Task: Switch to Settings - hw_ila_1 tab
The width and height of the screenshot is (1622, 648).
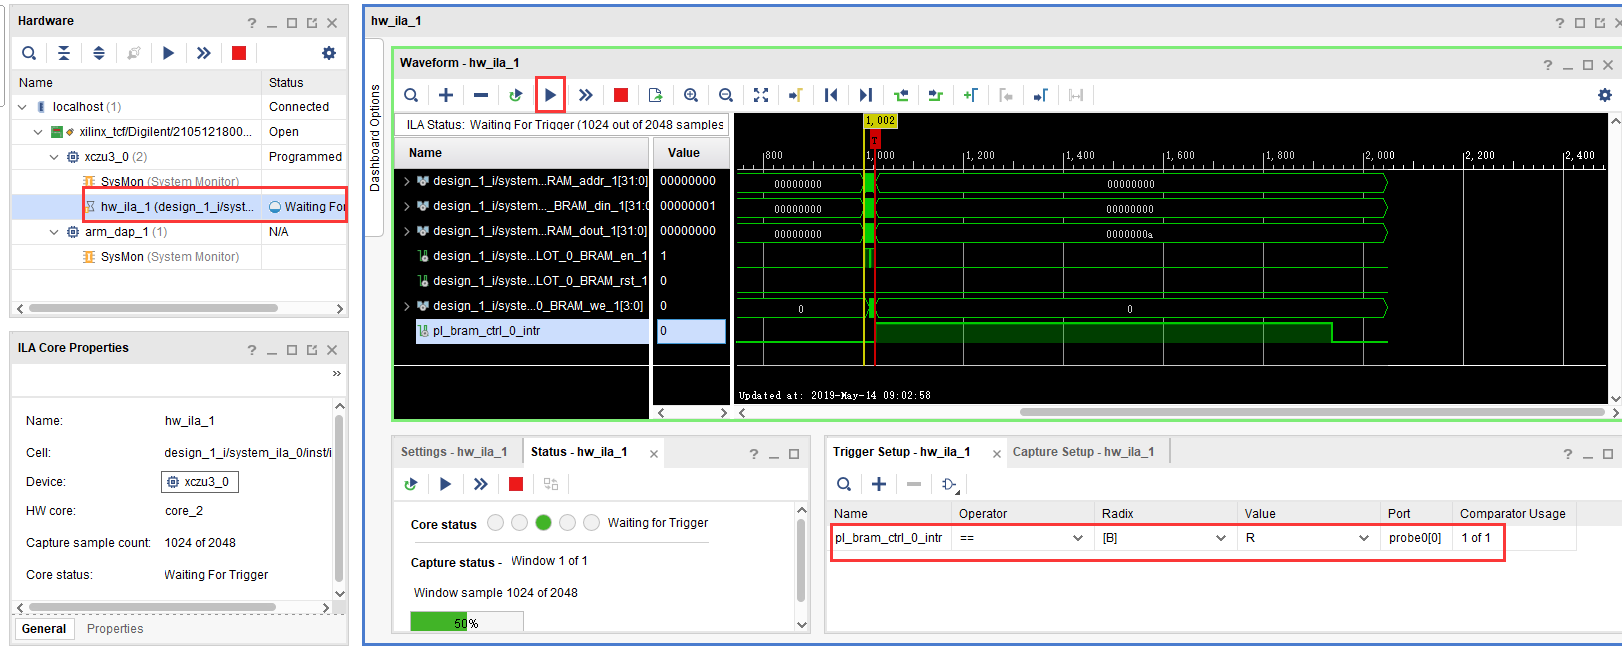Action: (454, 452)
